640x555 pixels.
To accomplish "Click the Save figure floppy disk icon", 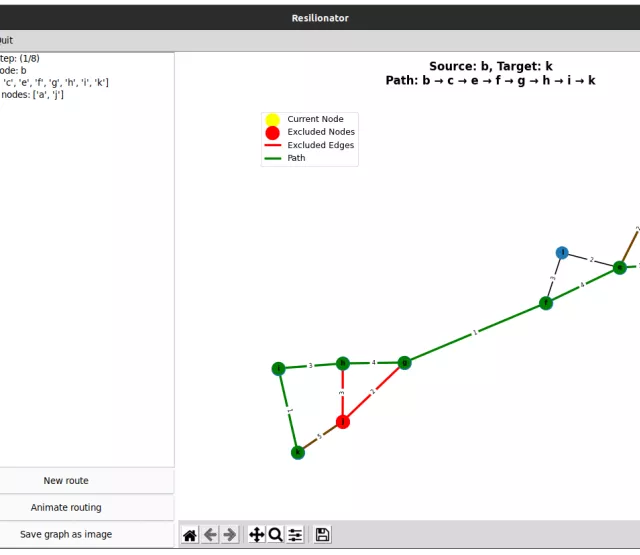I will click(322, 535).
